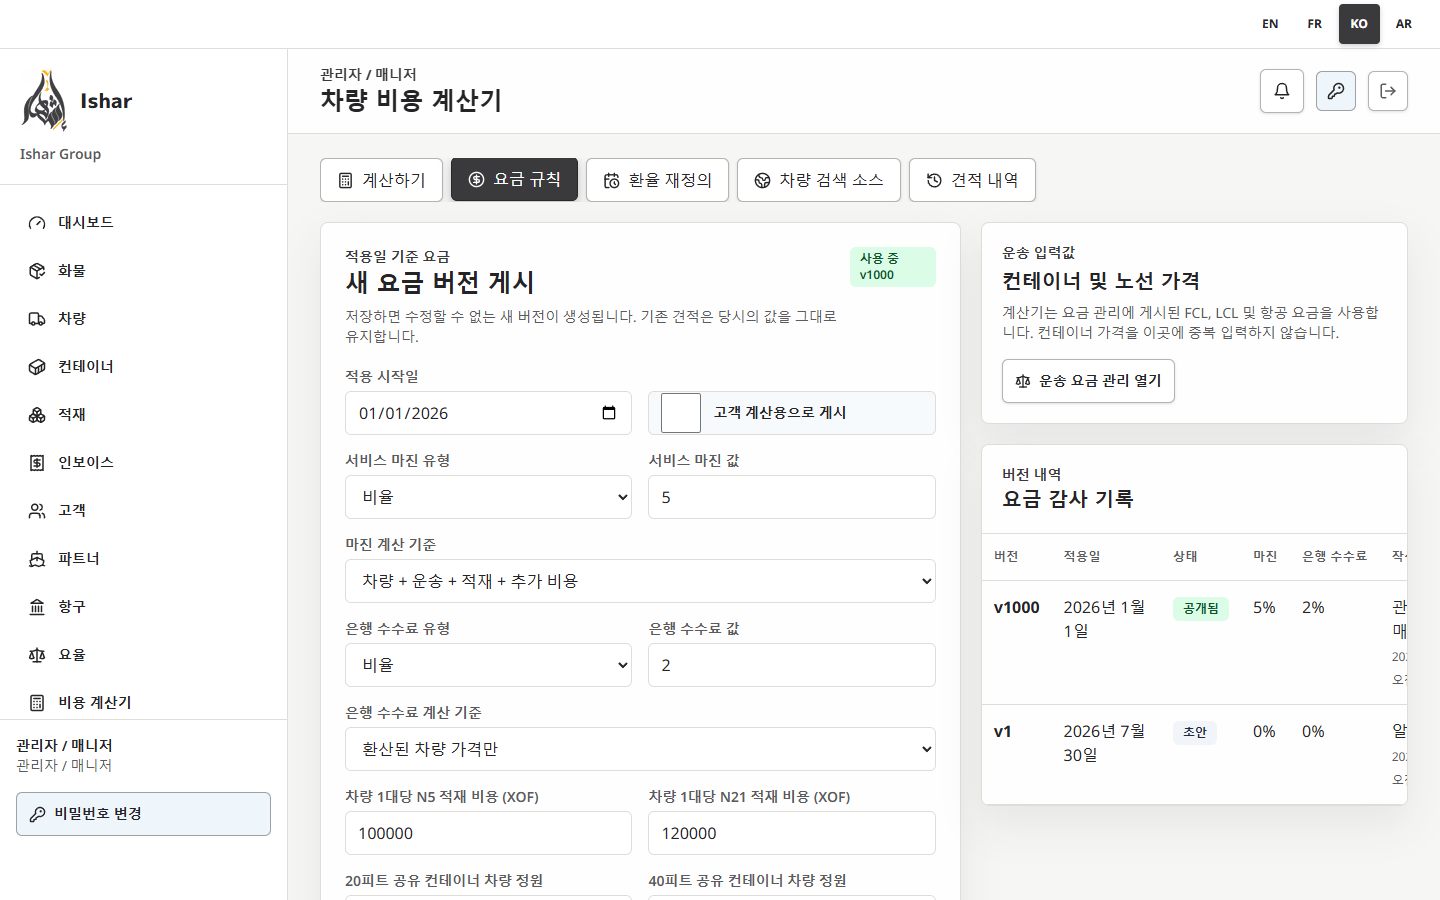Open the 환율 재정의 tab
Image resolution: width=1440 pixels, height=900 pixels.
coord(657,180)
